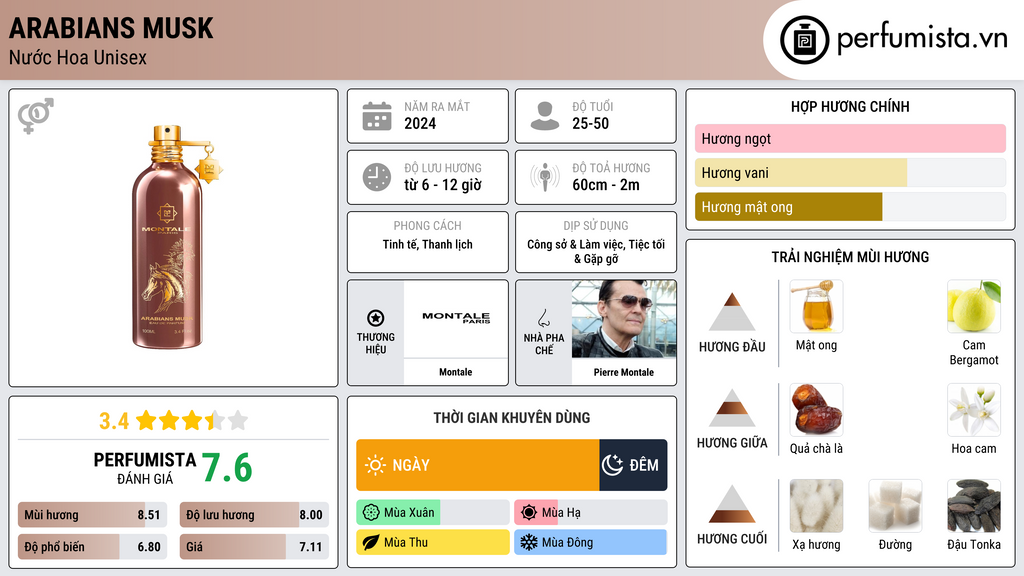Click the unisex gender symbol icon
The width and height of the screenshot is (1024, 576).
pos(36,115)
